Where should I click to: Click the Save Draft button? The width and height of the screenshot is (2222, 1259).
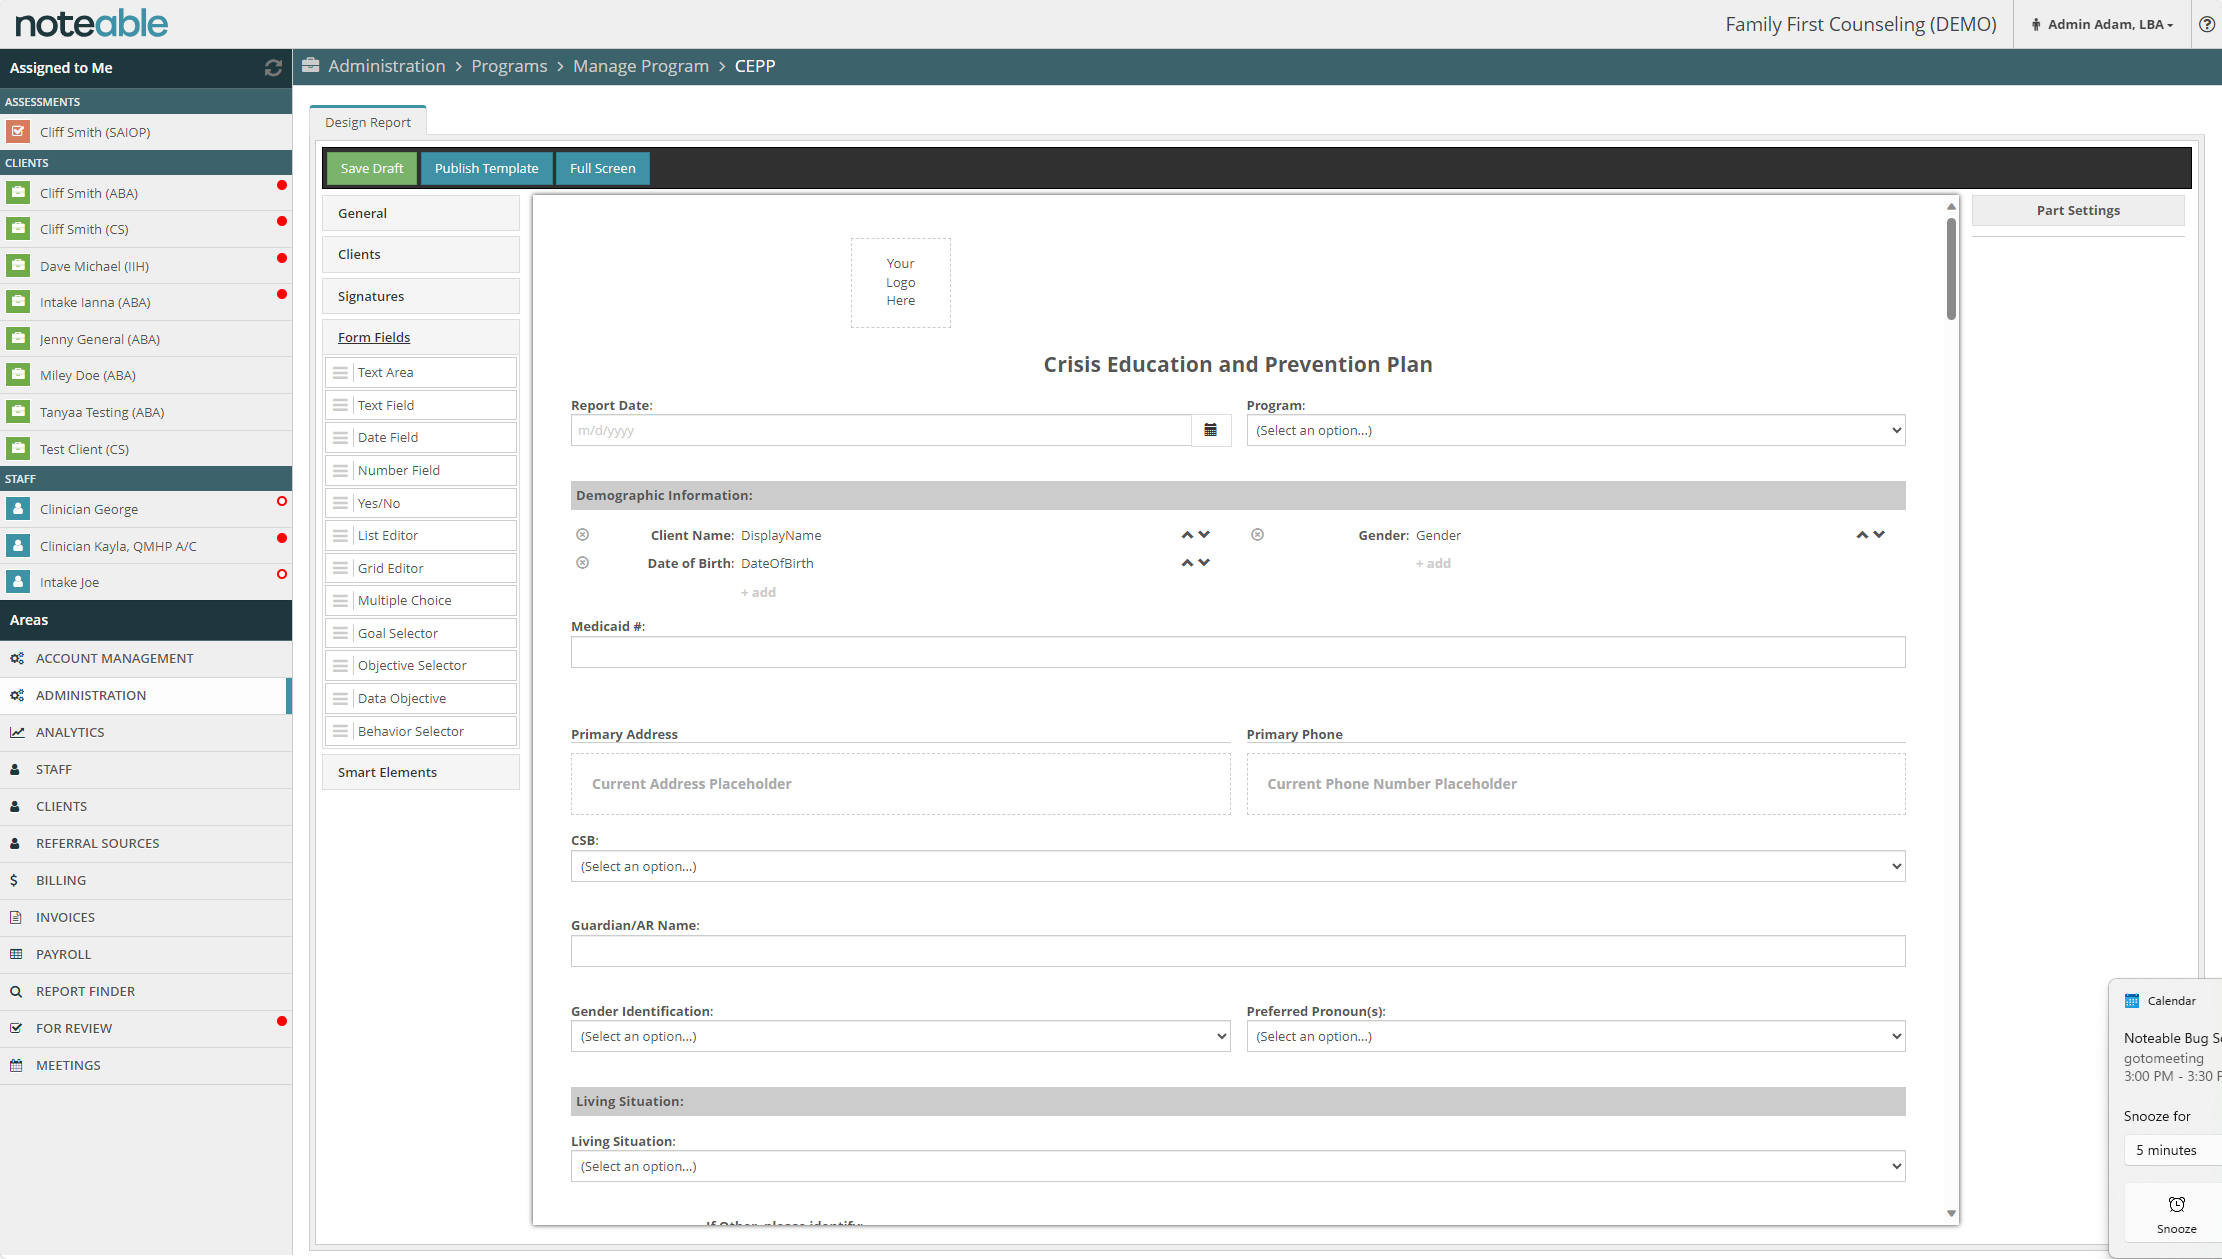(x=371, y=168)
